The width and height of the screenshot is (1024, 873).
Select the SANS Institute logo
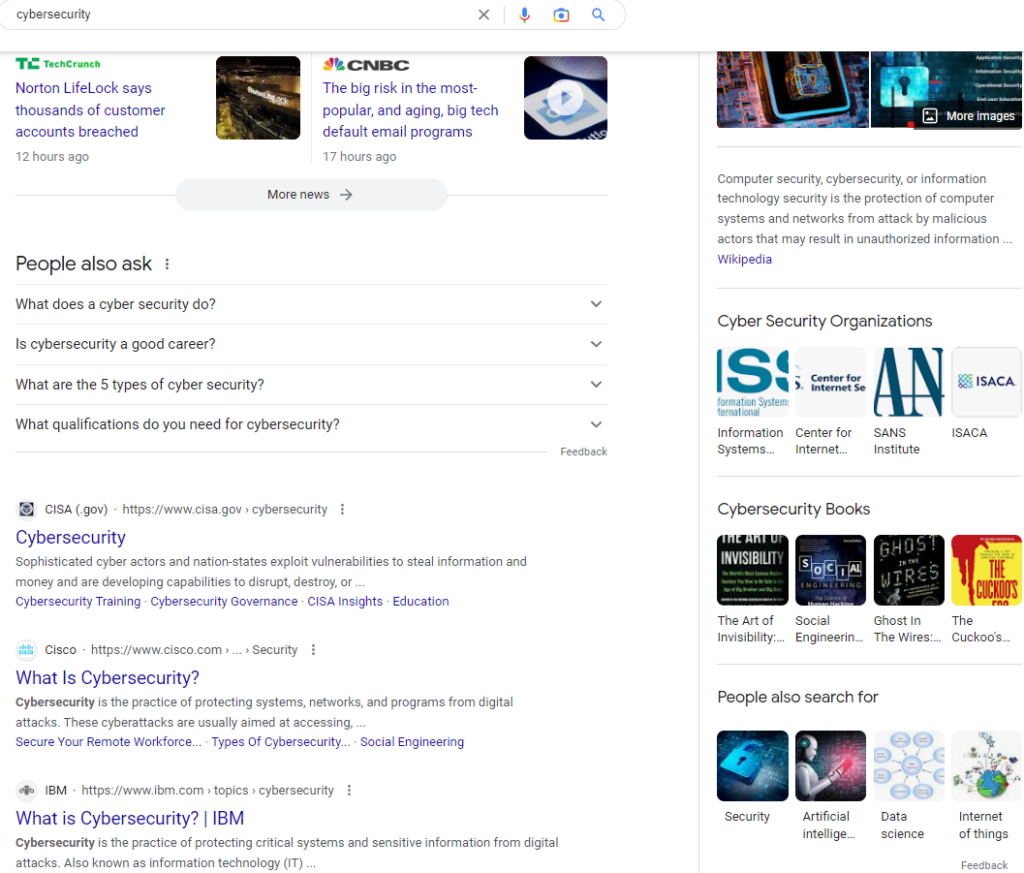point(908,383)
